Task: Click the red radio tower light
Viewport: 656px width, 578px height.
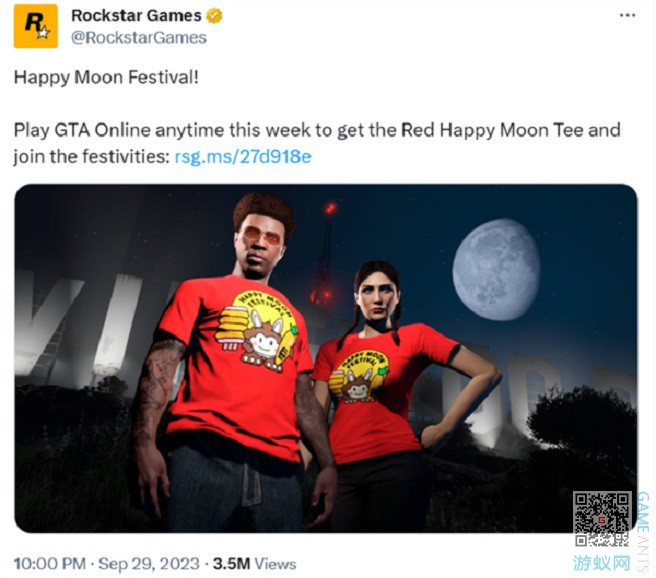Action: click(331, 207)
